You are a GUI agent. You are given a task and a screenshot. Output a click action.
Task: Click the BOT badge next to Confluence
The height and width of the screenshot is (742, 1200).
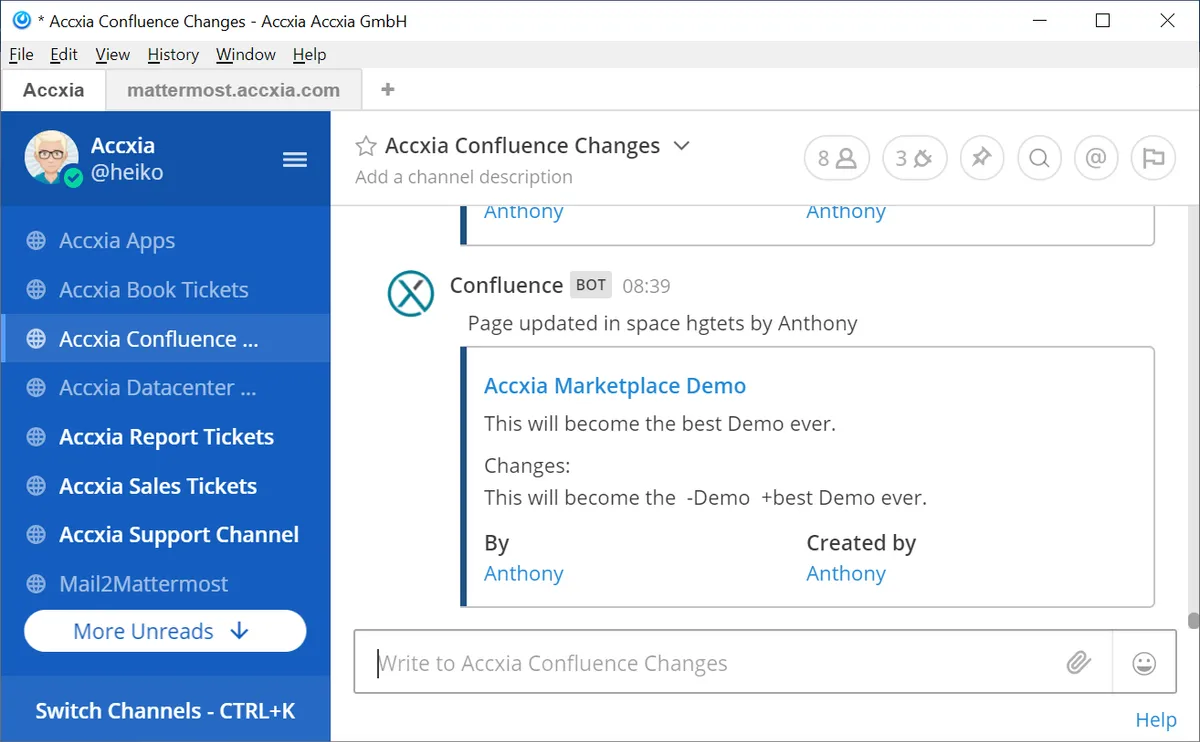591,285
